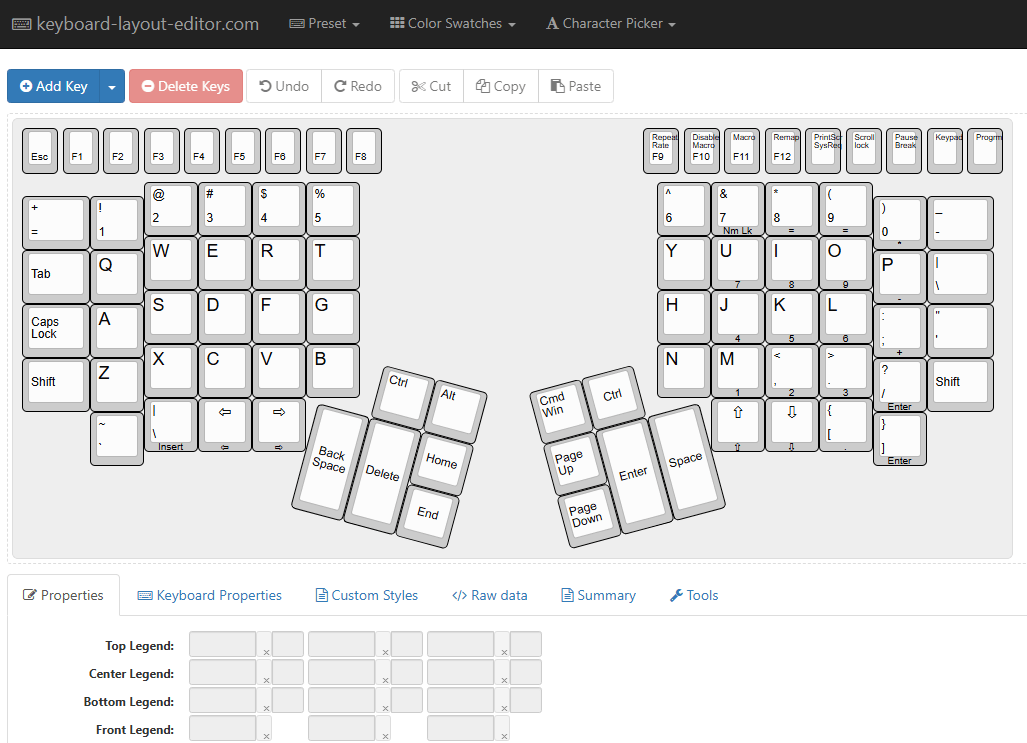Click the Copy toolbar button

[x=501, y=86]
